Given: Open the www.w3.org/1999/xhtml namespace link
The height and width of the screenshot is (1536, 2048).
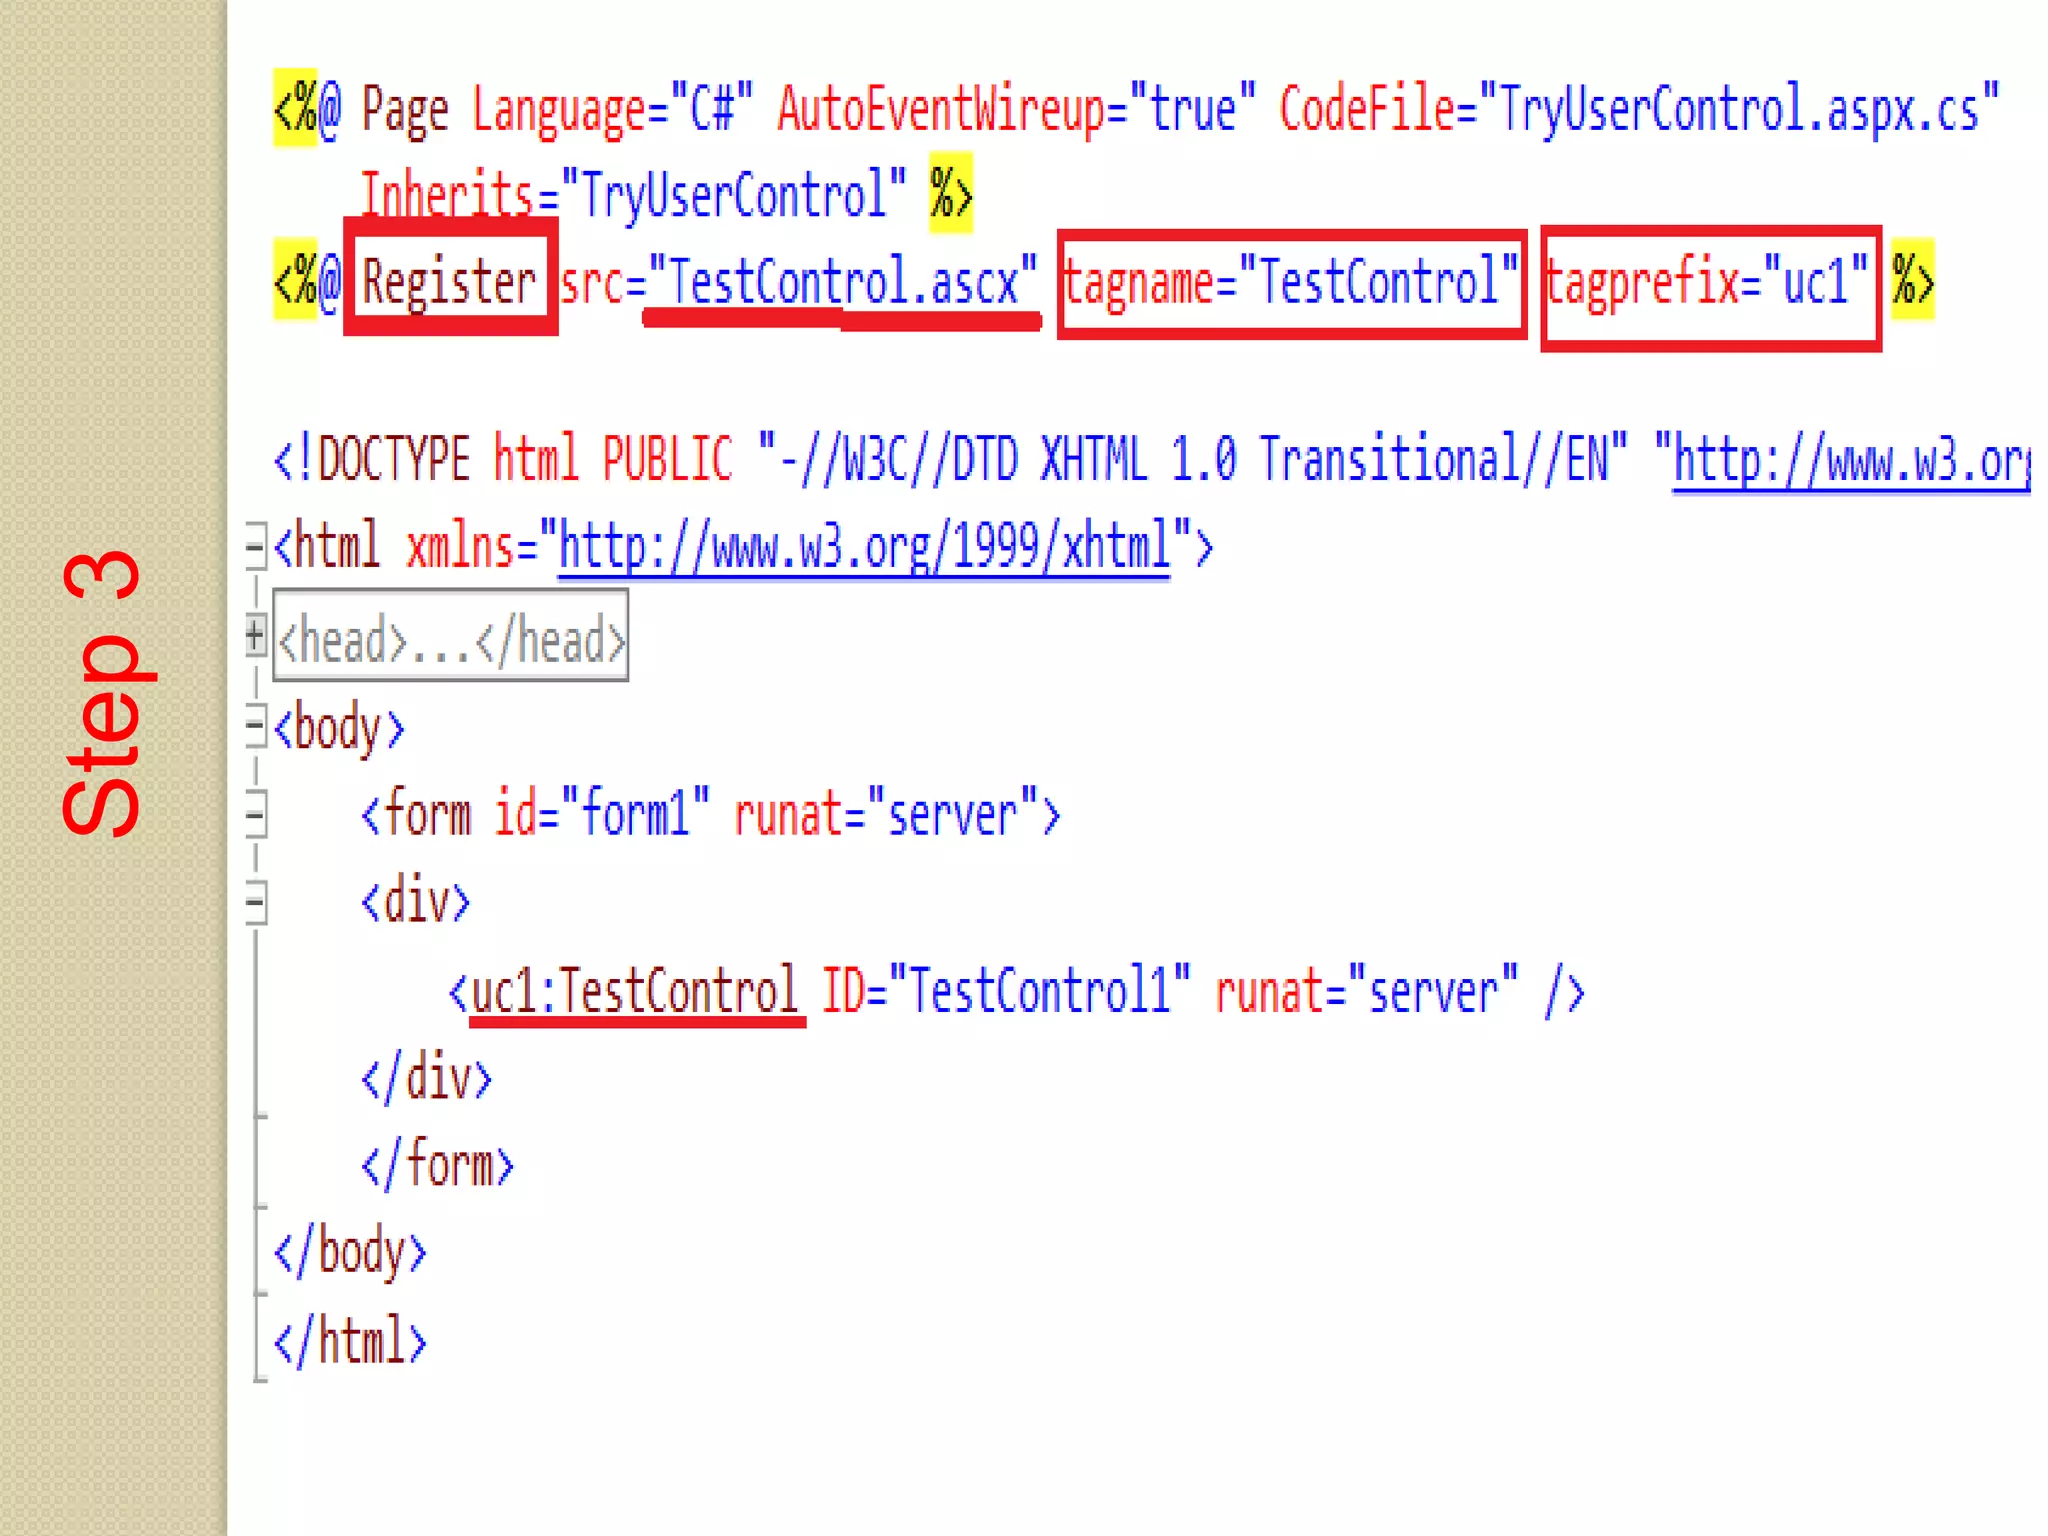Looking at the screenshot, I should point(864,549).
